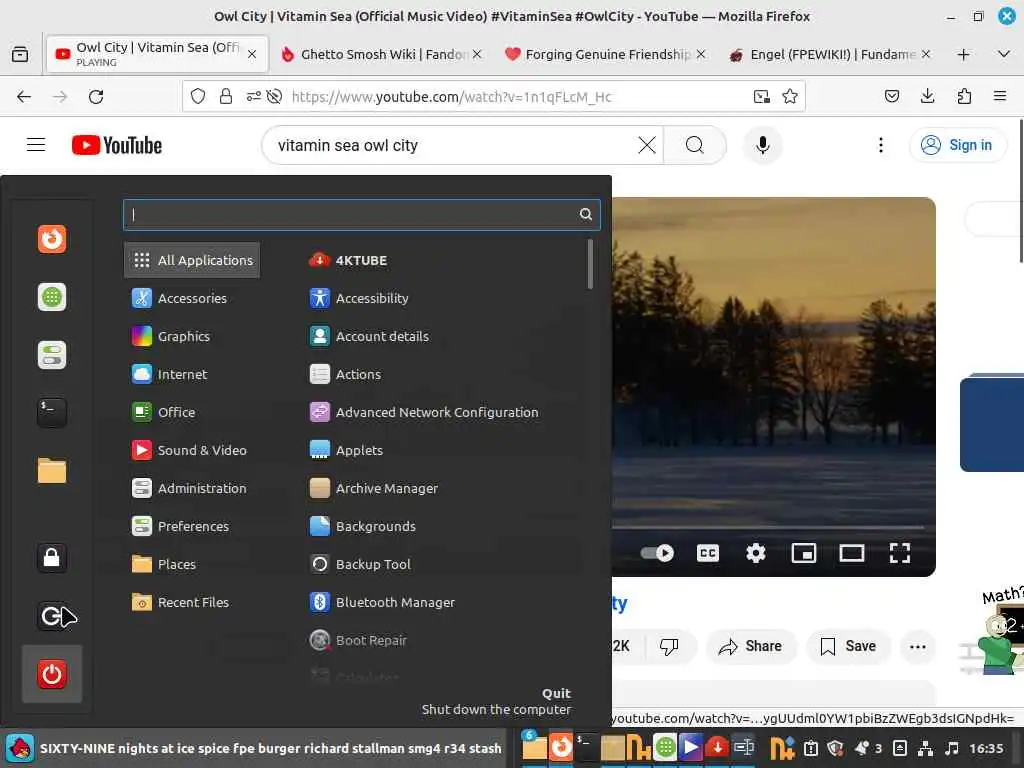Focus the application menu search field

click(x=361, y=214)
